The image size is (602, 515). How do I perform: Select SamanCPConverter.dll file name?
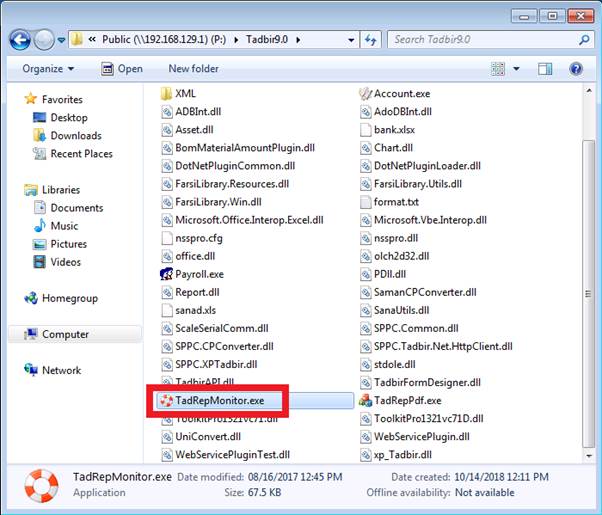[425, 292]
